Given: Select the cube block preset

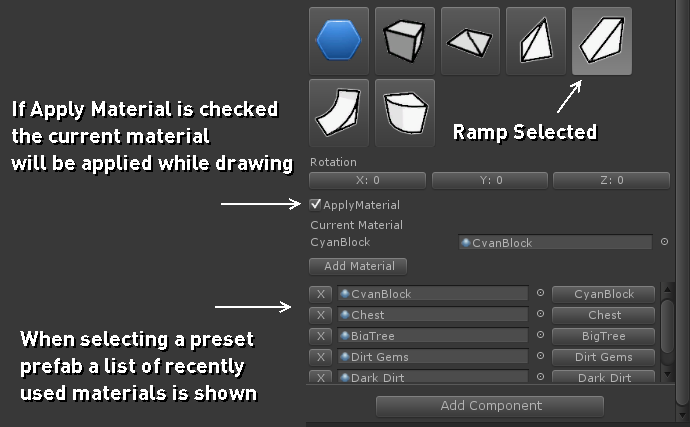Looking at the screenshot, I should click(404, 40).
